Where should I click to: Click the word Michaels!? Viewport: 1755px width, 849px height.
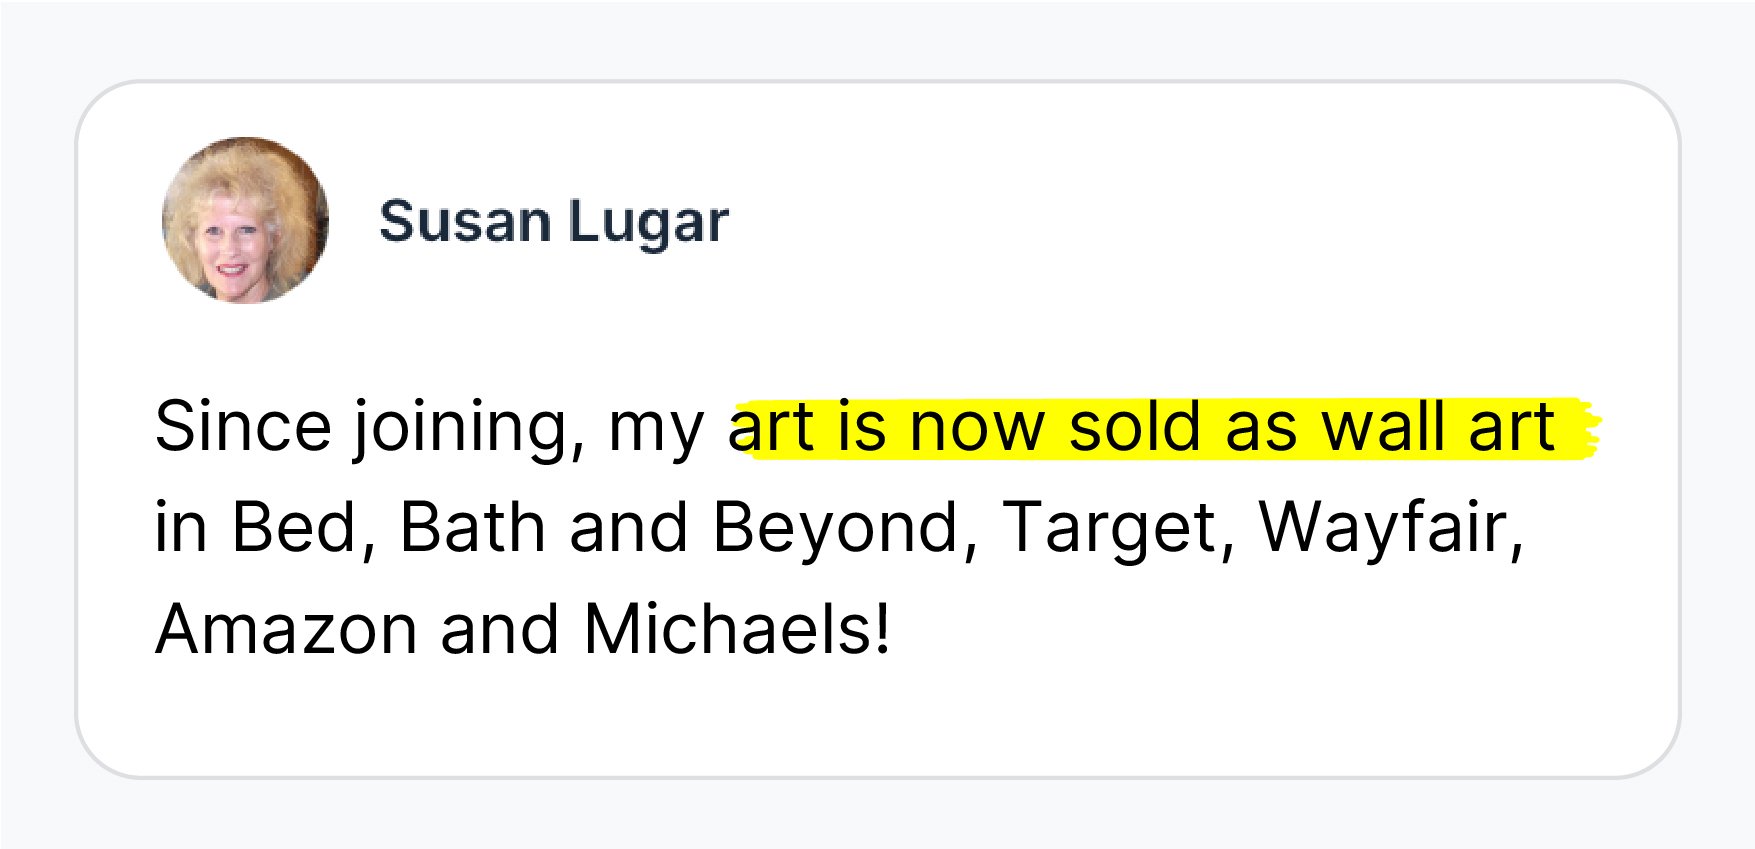737,630
